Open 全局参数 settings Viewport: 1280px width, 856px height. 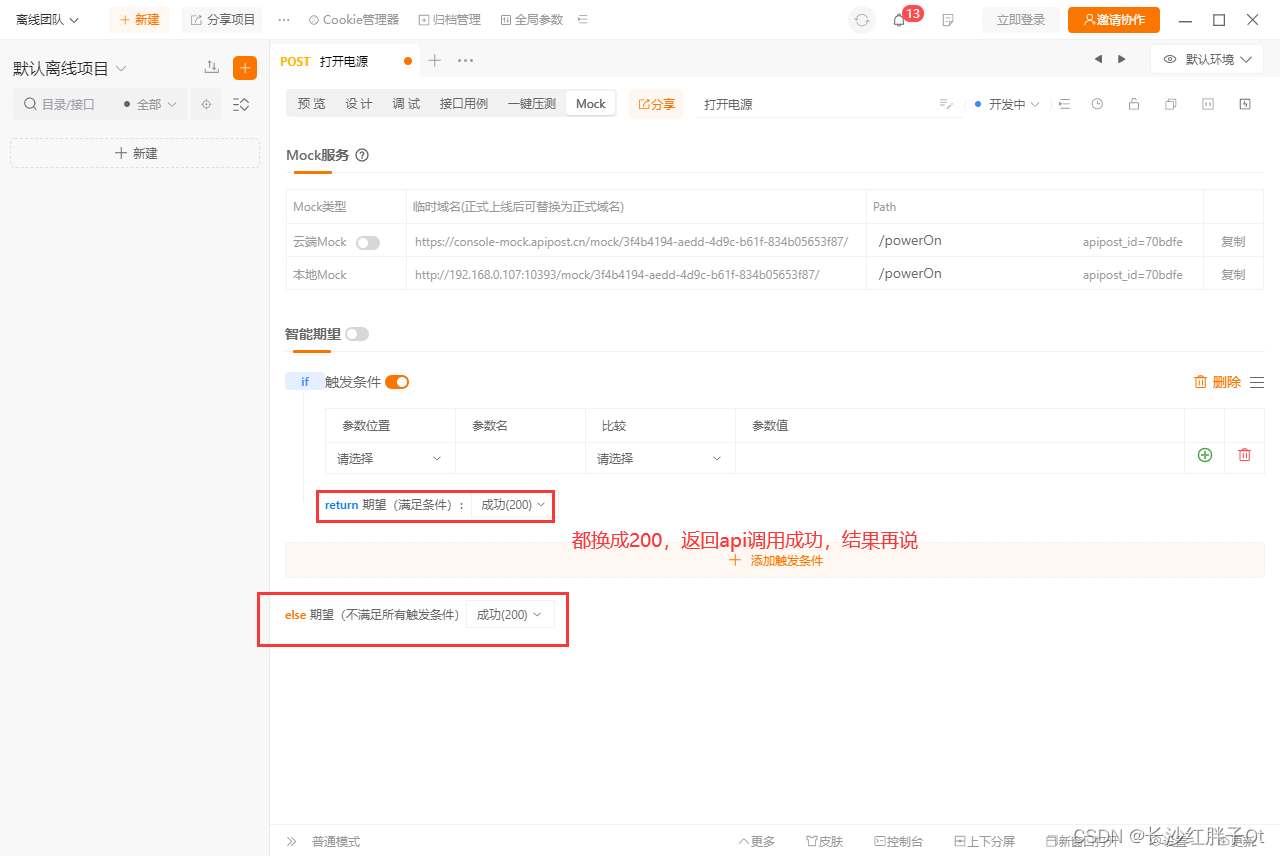pyautogui.click(x=532, y=20)
